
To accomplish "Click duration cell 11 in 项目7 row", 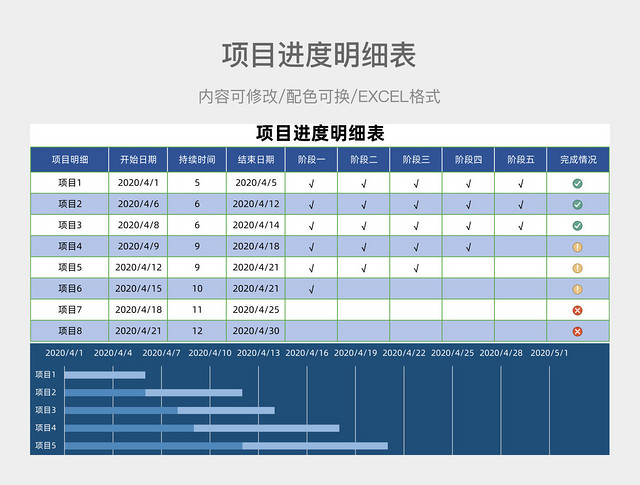I will (197, 310).
